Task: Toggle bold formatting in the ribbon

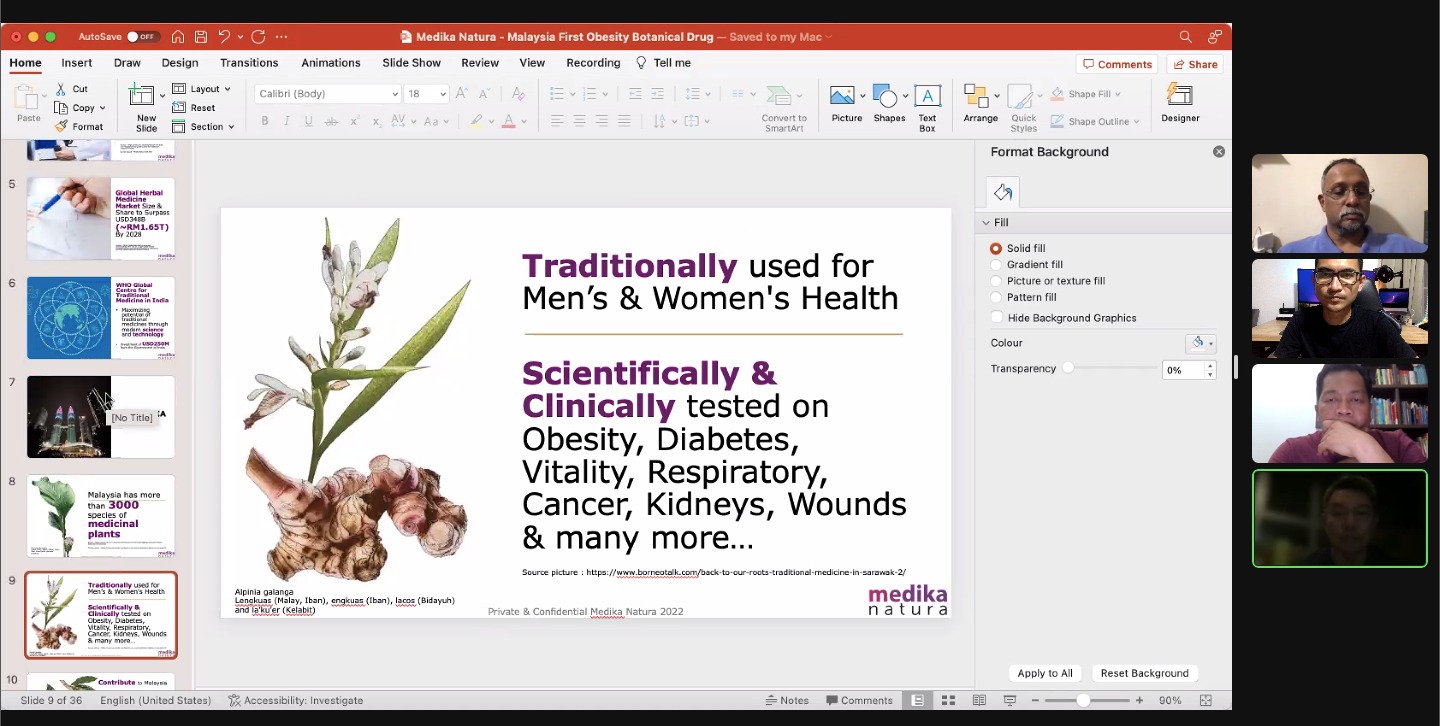Action: [265, 121]
